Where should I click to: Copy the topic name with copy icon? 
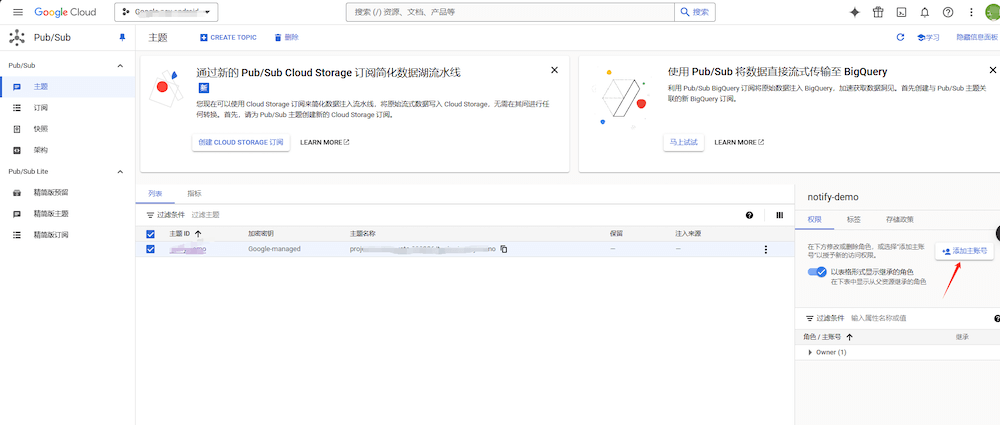[504, 249]
